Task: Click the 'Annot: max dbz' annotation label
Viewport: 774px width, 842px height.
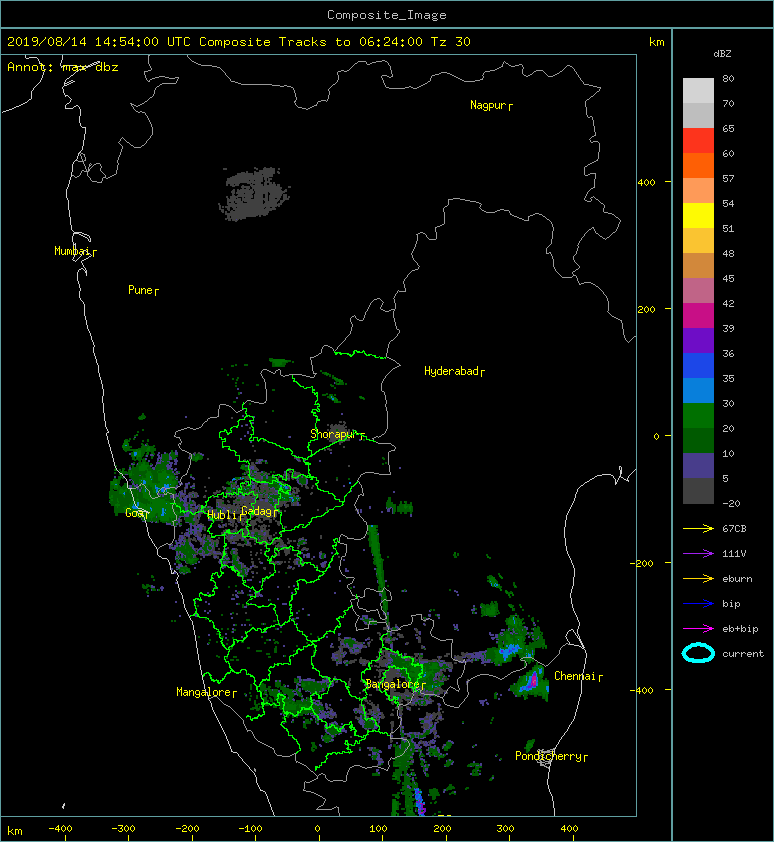Action: coord(62,67)
